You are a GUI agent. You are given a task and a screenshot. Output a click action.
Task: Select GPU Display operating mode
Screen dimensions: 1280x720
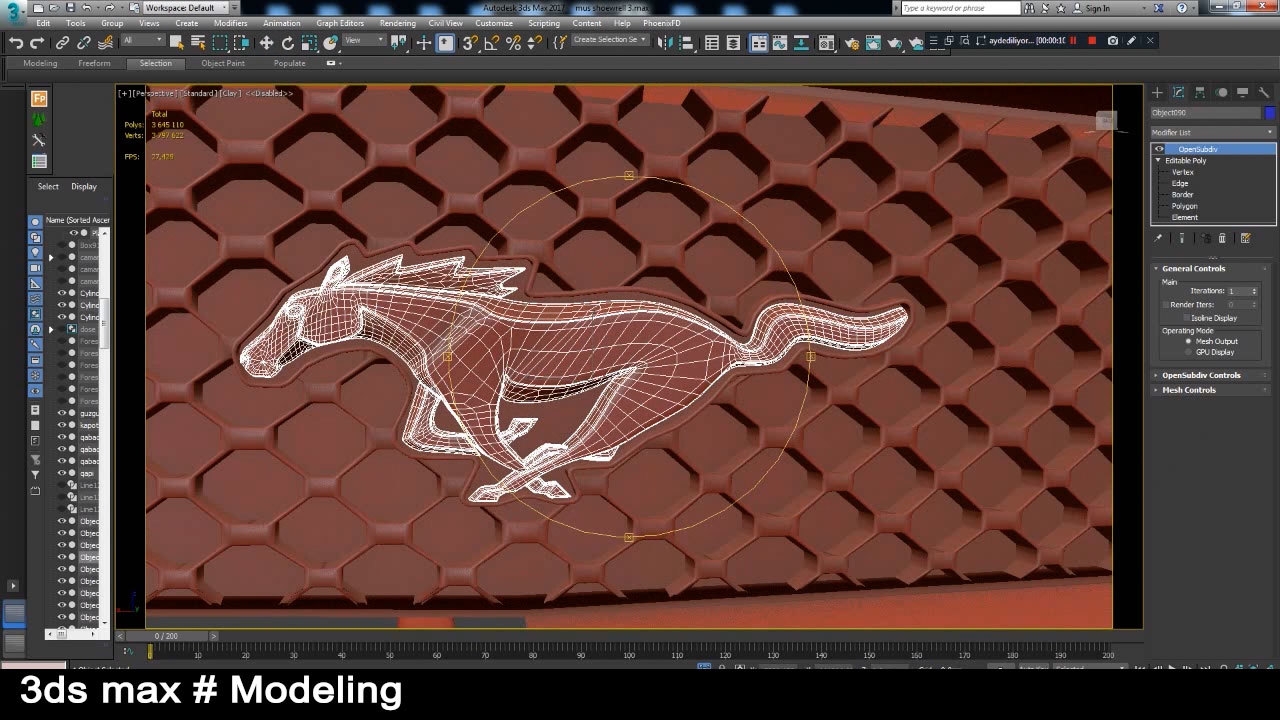tap(1188, 352)
